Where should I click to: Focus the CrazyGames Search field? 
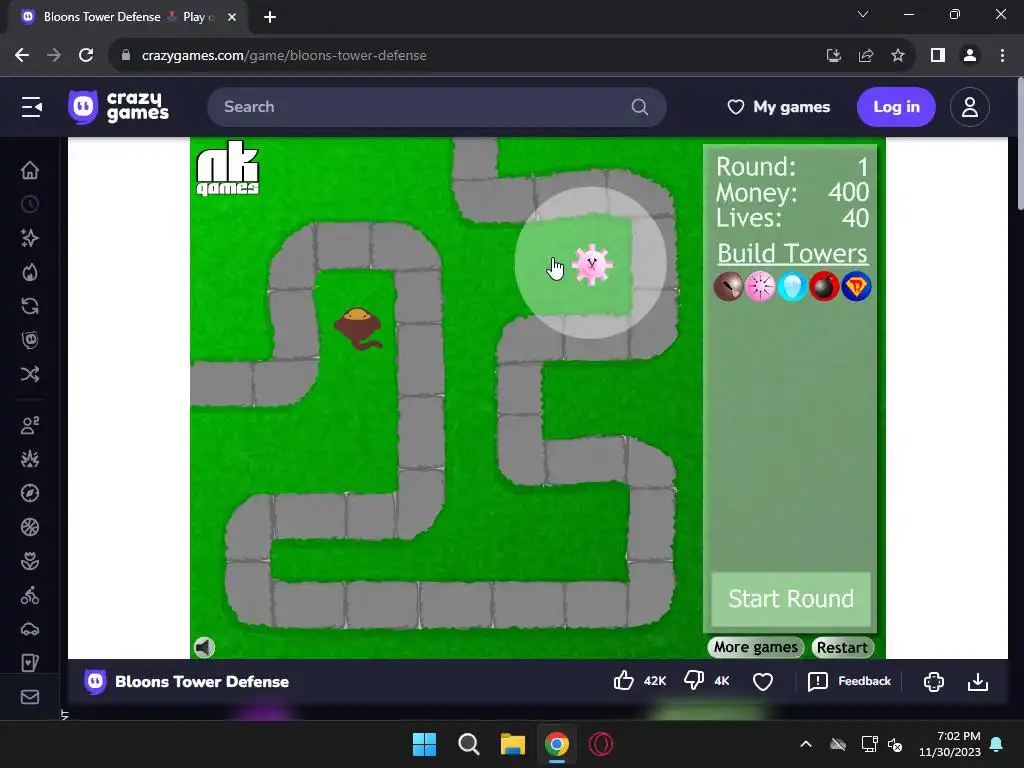tap(436, 106)
